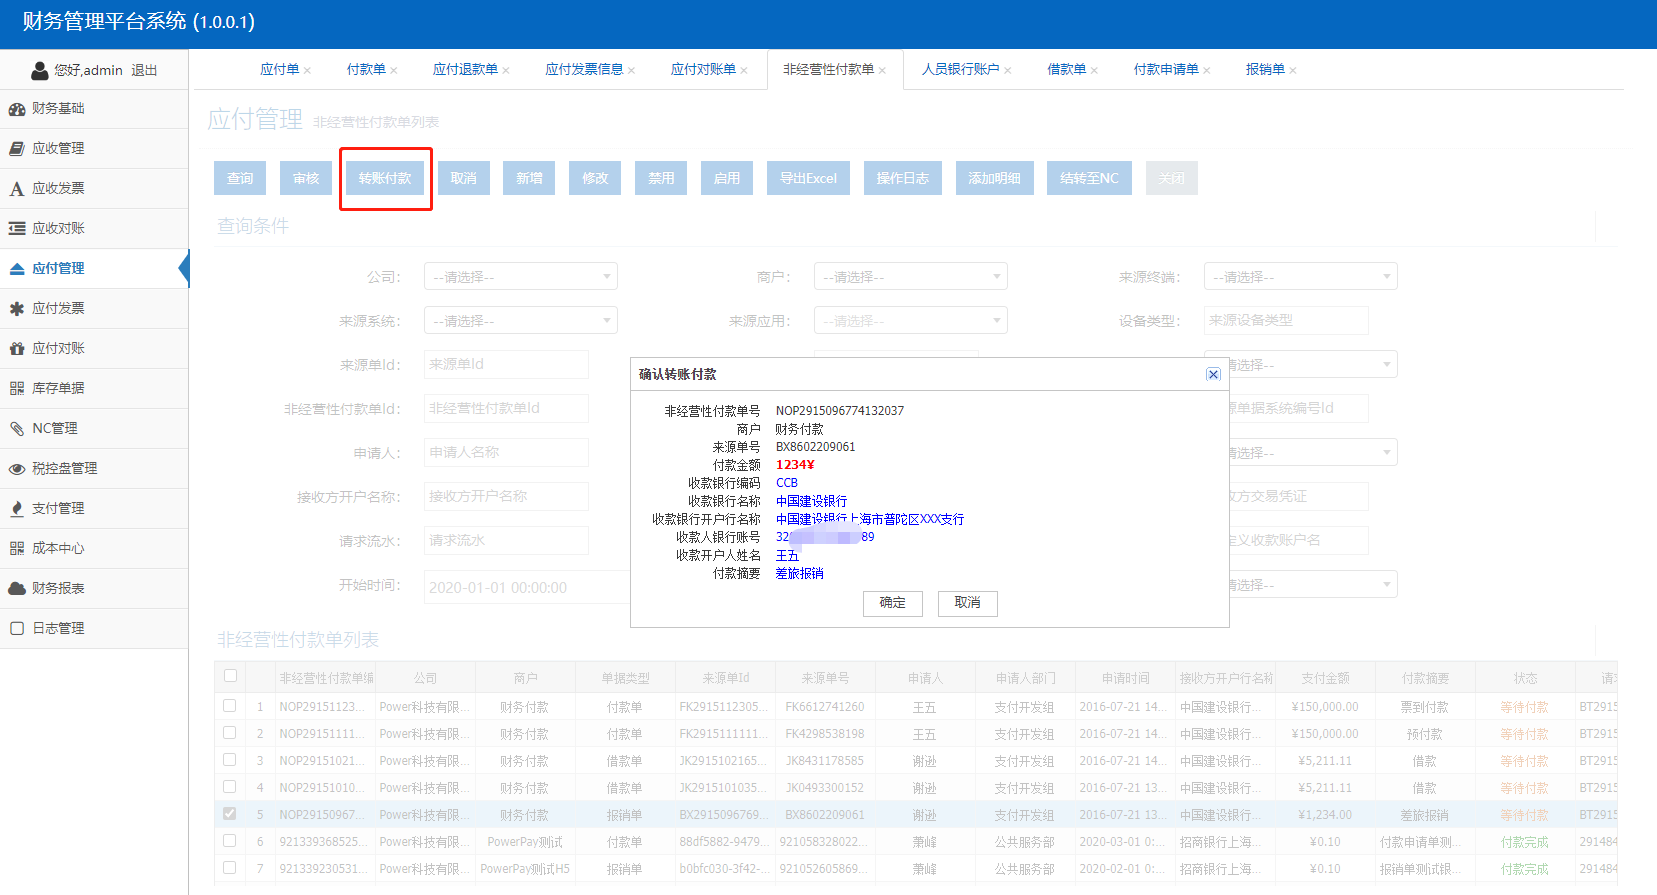Confirm transfer with 确定 button
Screen dimensions: 1657x895
892,603
